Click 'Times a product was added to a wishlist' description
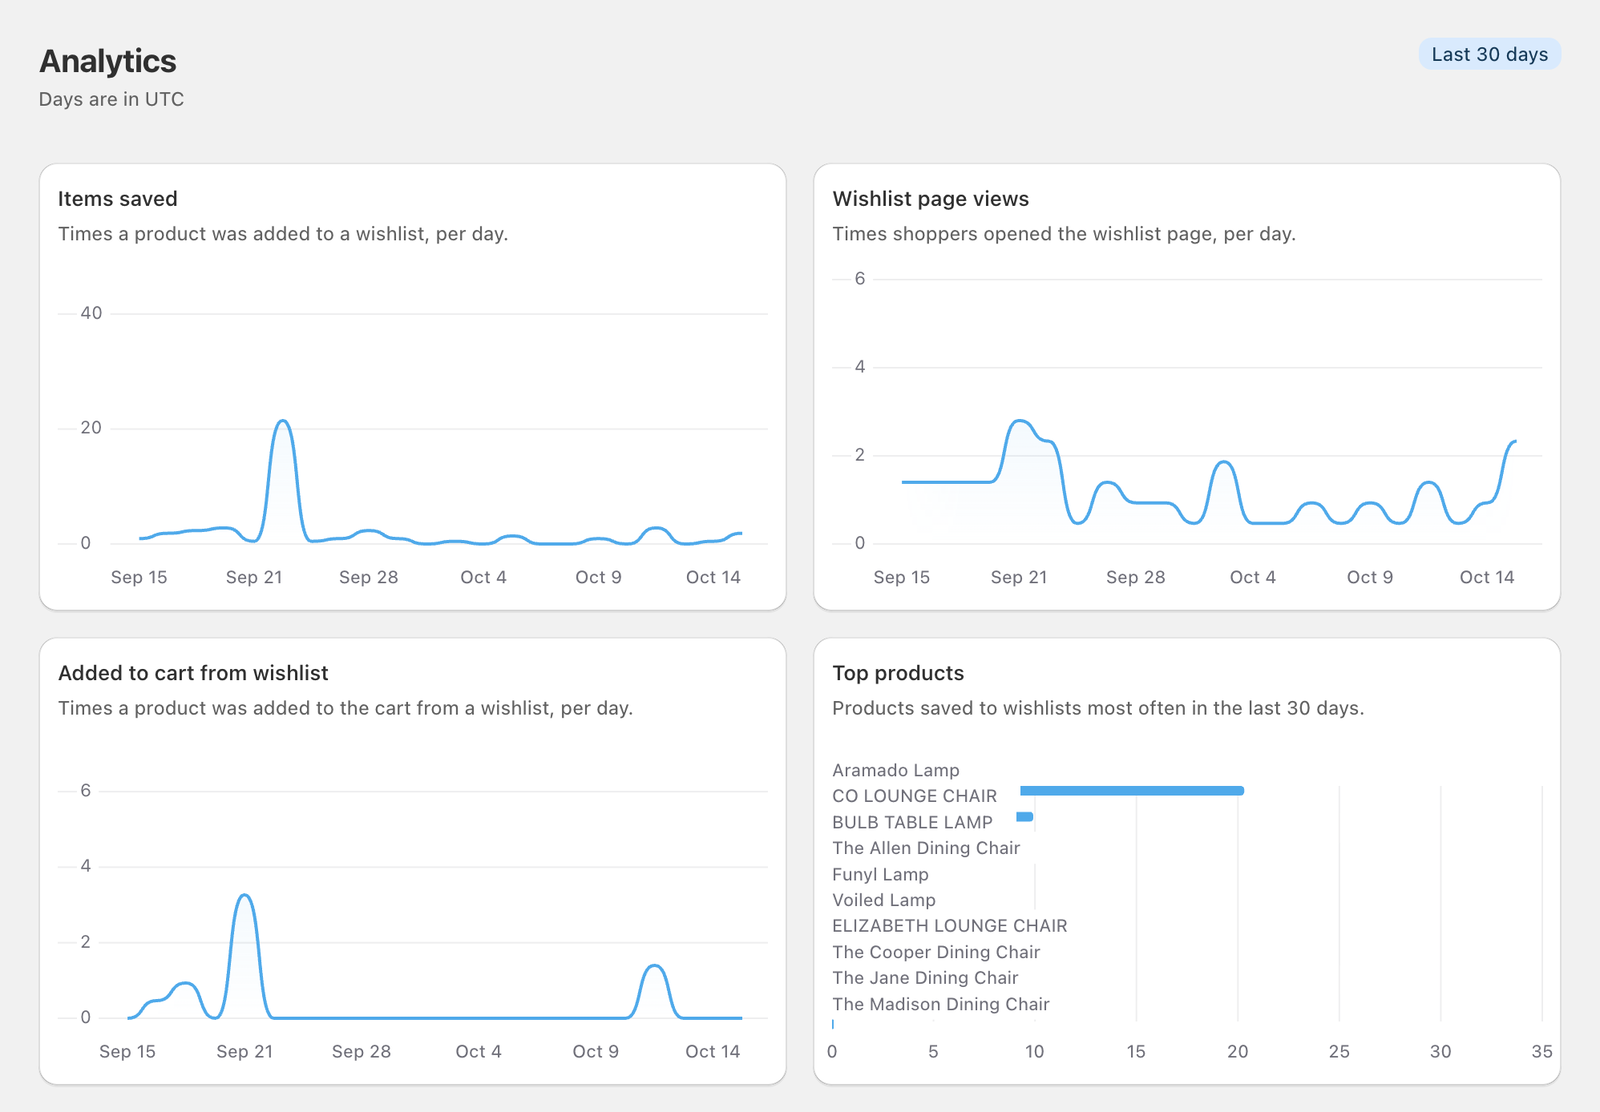This screenshot has width=1600, height=1112. coord(283,234)
